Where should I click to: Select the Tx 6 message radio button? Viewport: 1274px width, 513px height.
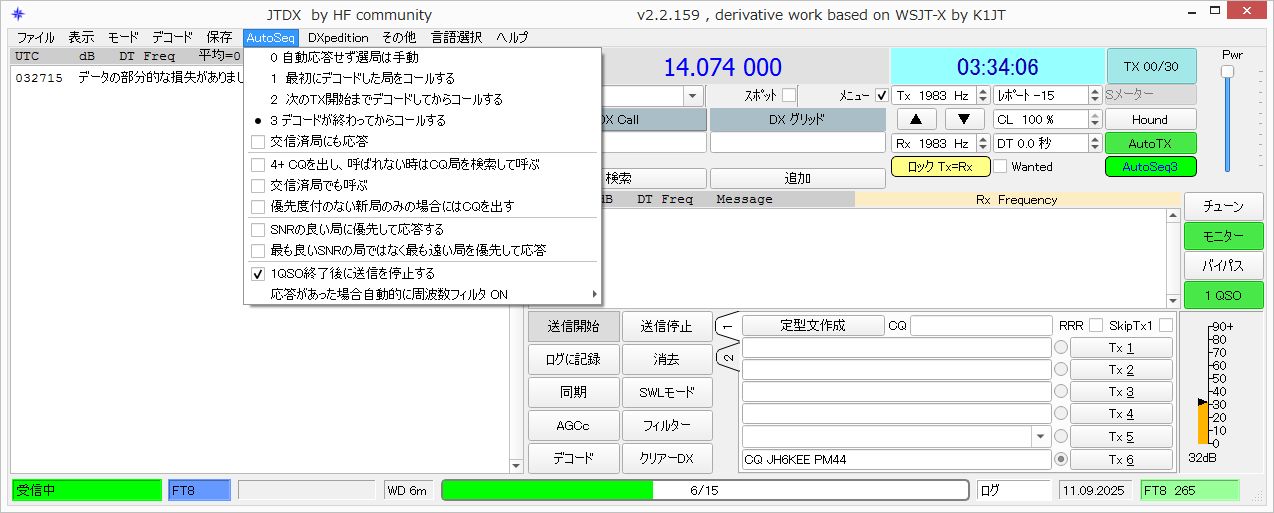pyautogui.click(x=1061, y=460)
